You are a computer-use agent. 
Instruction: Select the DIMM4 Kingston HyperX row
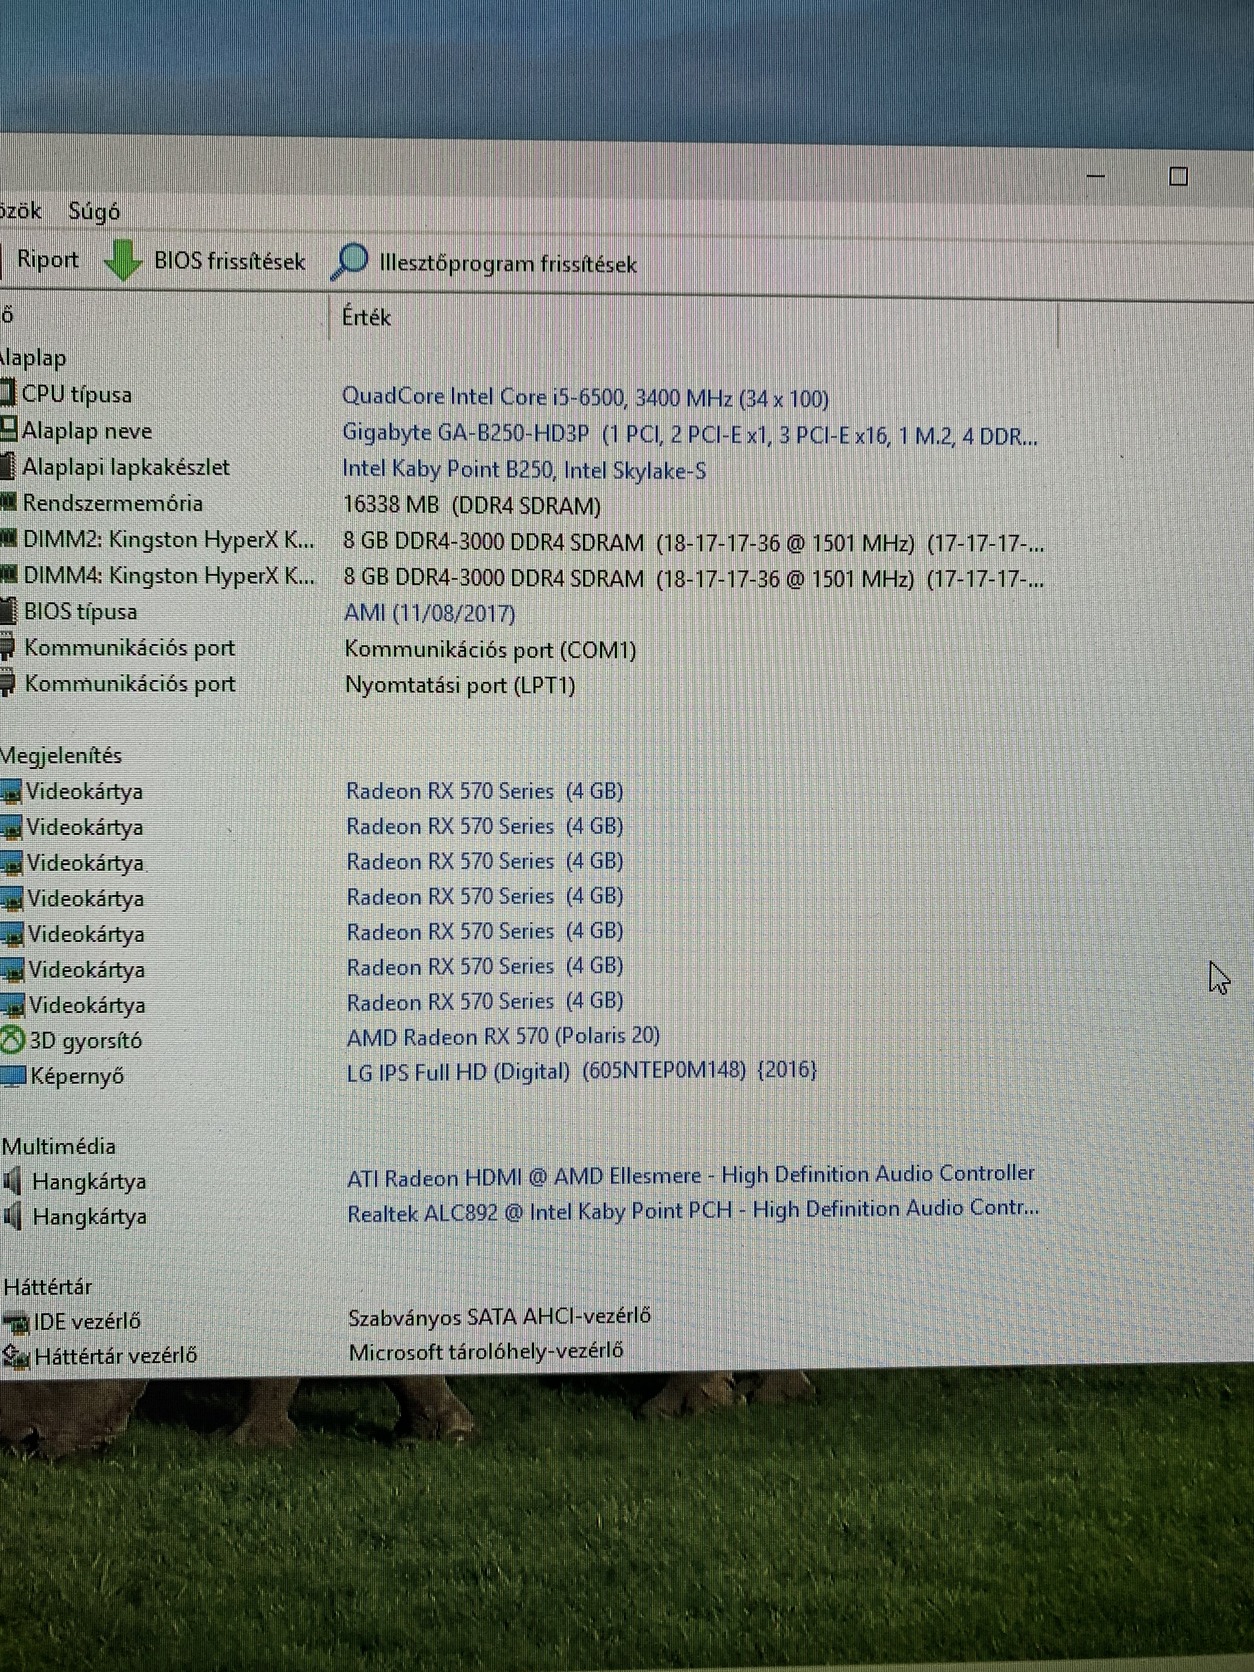click(168, 576)
